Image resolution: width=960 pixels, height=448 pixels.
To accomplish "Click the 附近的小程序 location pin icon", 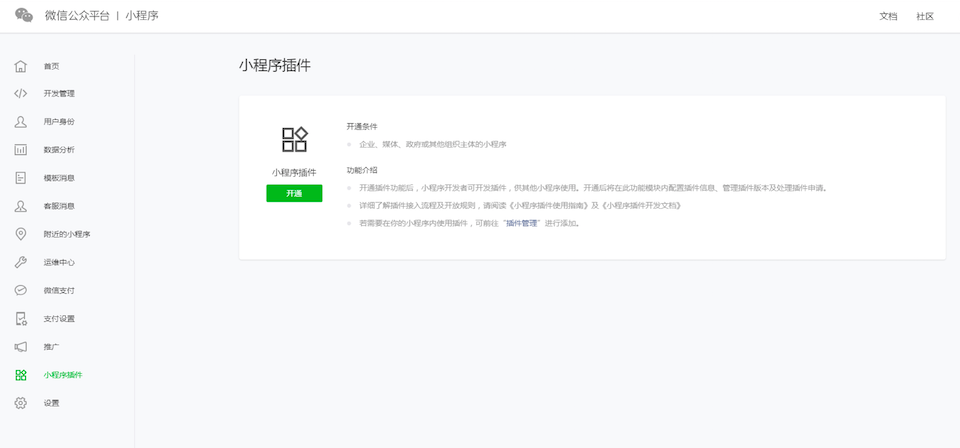I will pyautogui.click(x=20, y=234).
